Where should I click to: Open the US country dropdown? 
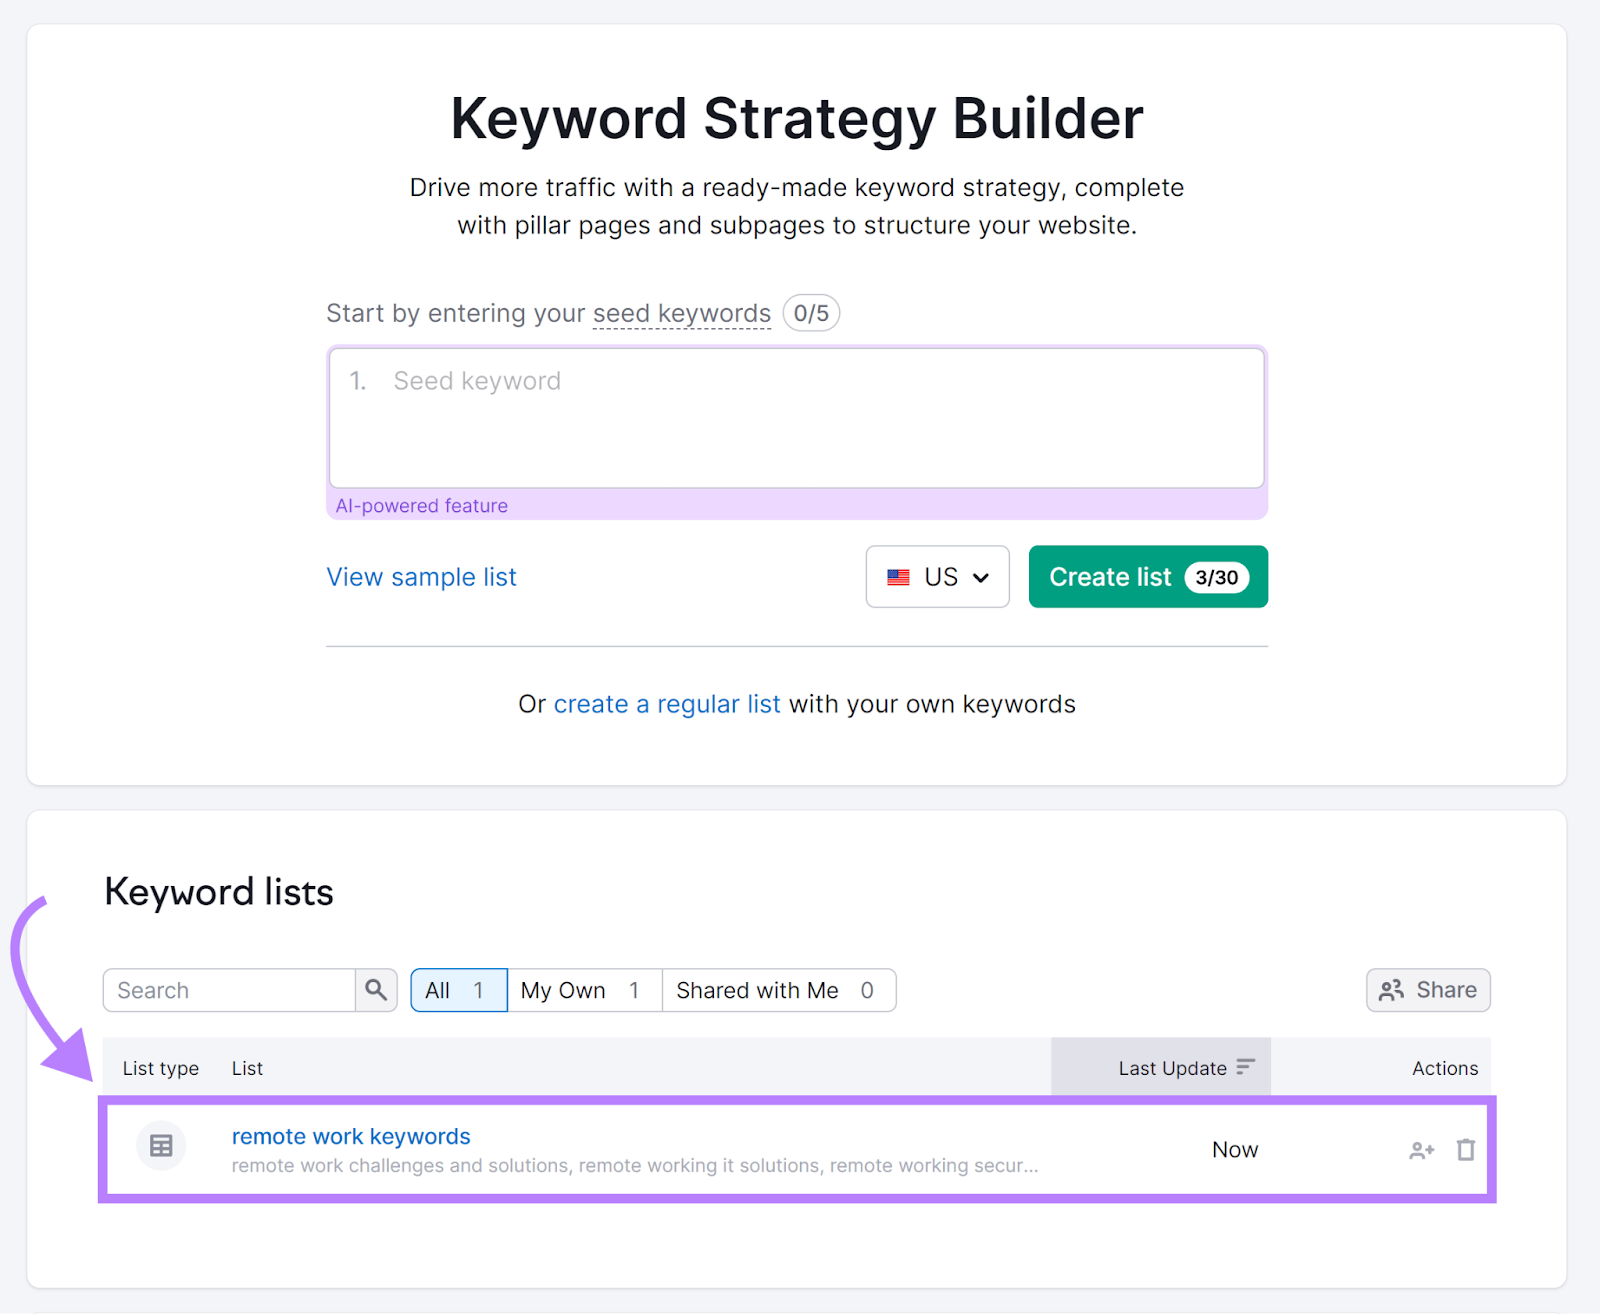click(937, 577)
